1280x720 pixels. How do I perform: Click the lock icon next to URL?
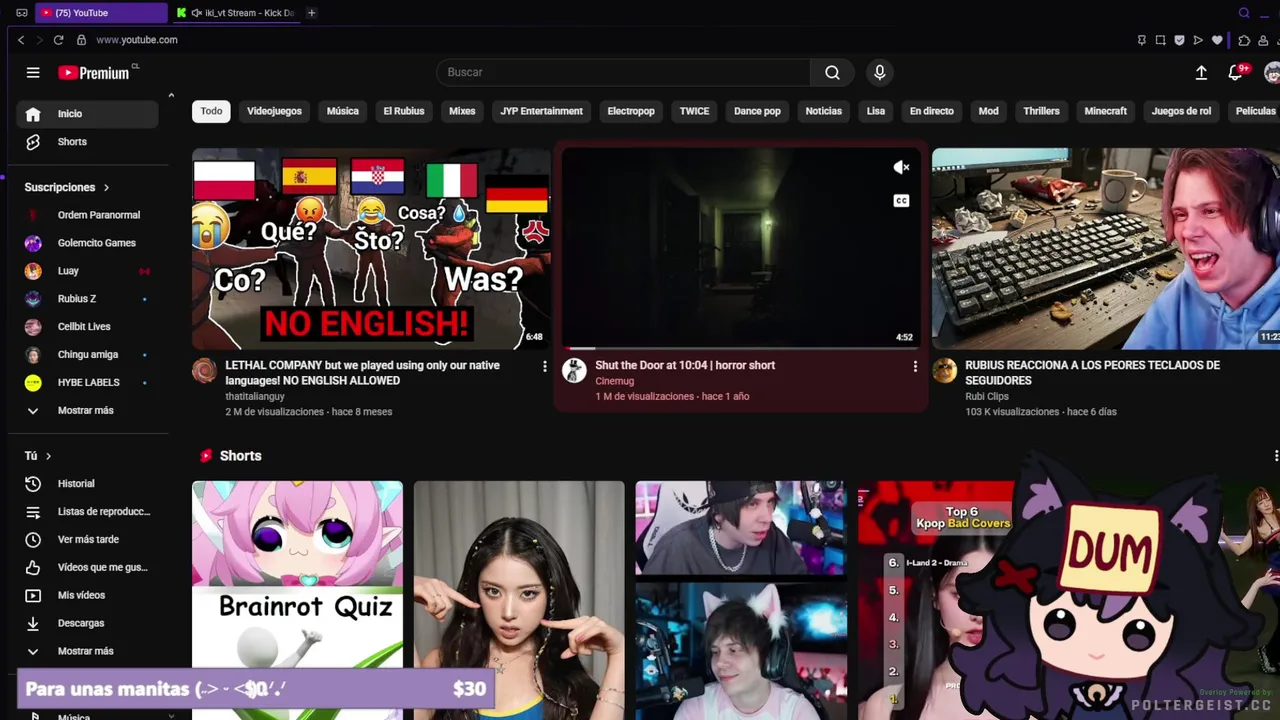click(x=81, y=40)
